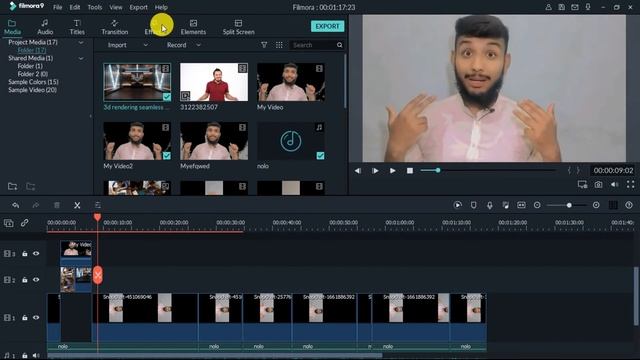Lock video track 3
The width and height of the screenshot is (640, 360).
24,253
